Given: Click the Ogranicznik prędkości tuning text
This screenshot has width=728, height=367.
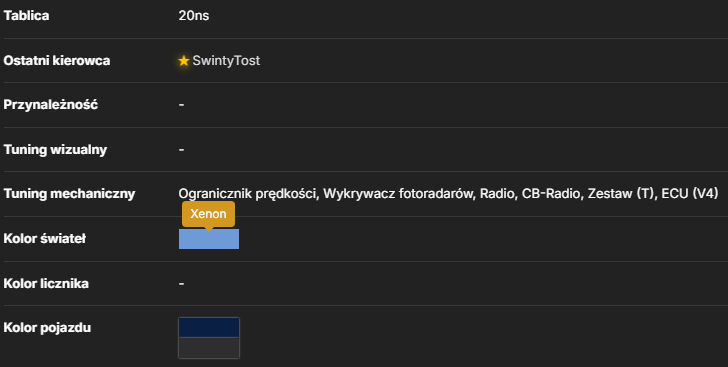Looking at the screenshot, I should tap(248, 194).
